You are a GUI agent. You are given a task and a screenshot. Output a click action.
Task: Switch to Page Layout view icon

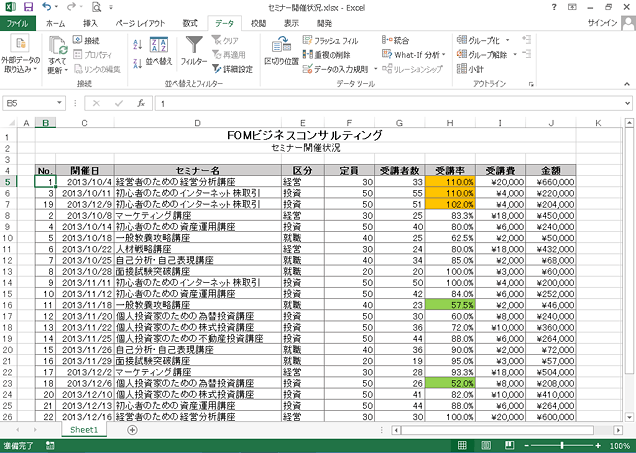click(486, 445)
